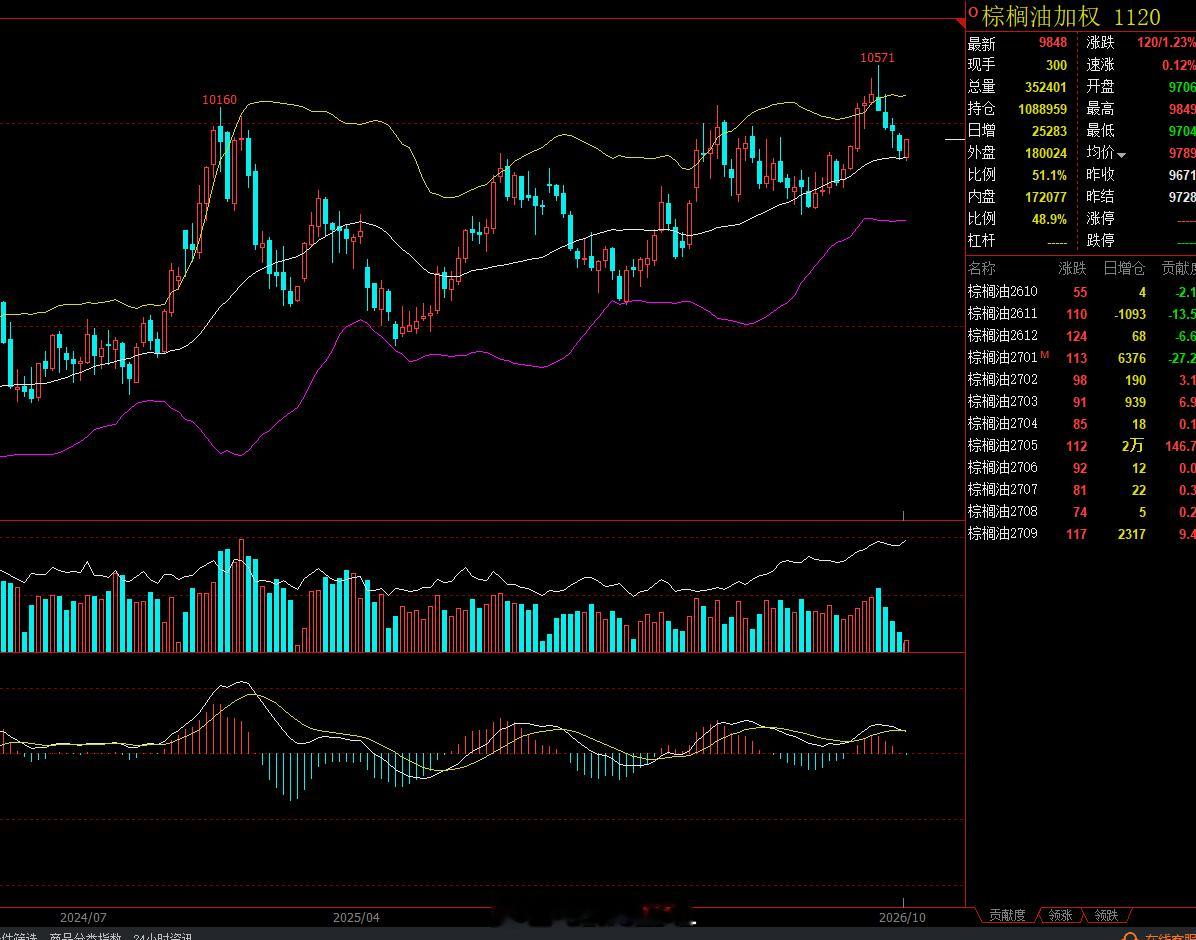Viewport: 1196px width, 940px height.
Task: Click the 10571 high price label on chart
Action: click(877, 58)
